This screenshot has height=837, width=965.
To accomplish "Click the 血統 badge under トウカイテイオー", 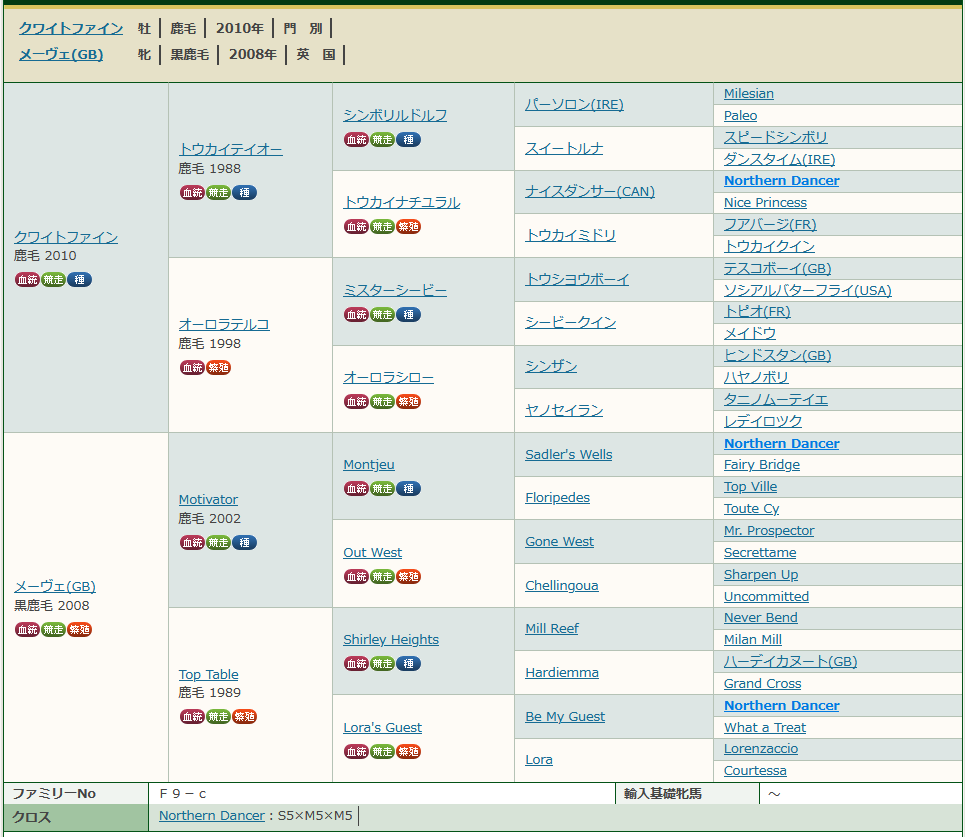I will 192,193.
